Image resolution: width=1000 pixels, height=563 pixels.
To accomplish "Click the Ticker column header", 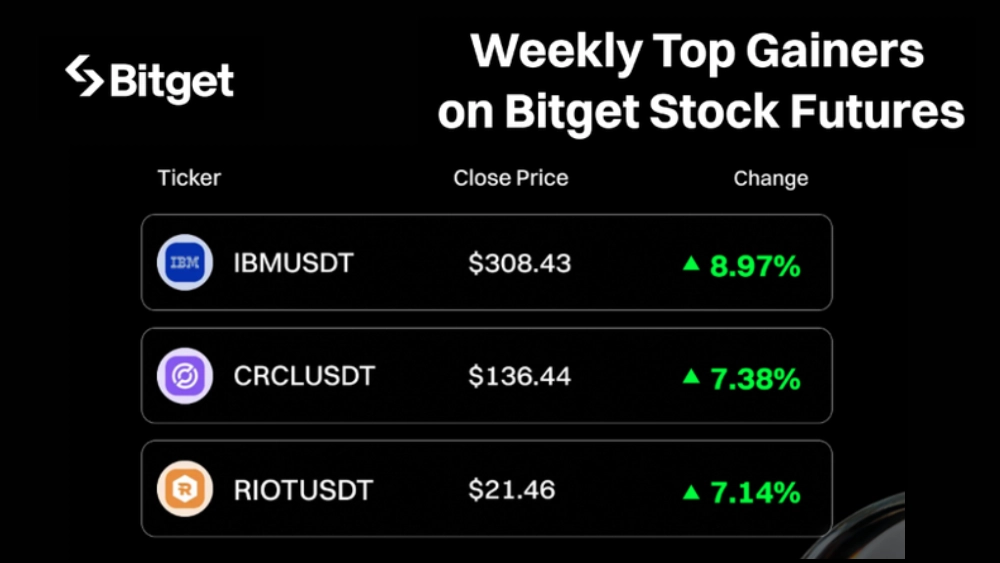I will pyautogui.click(x=189, y=179).
